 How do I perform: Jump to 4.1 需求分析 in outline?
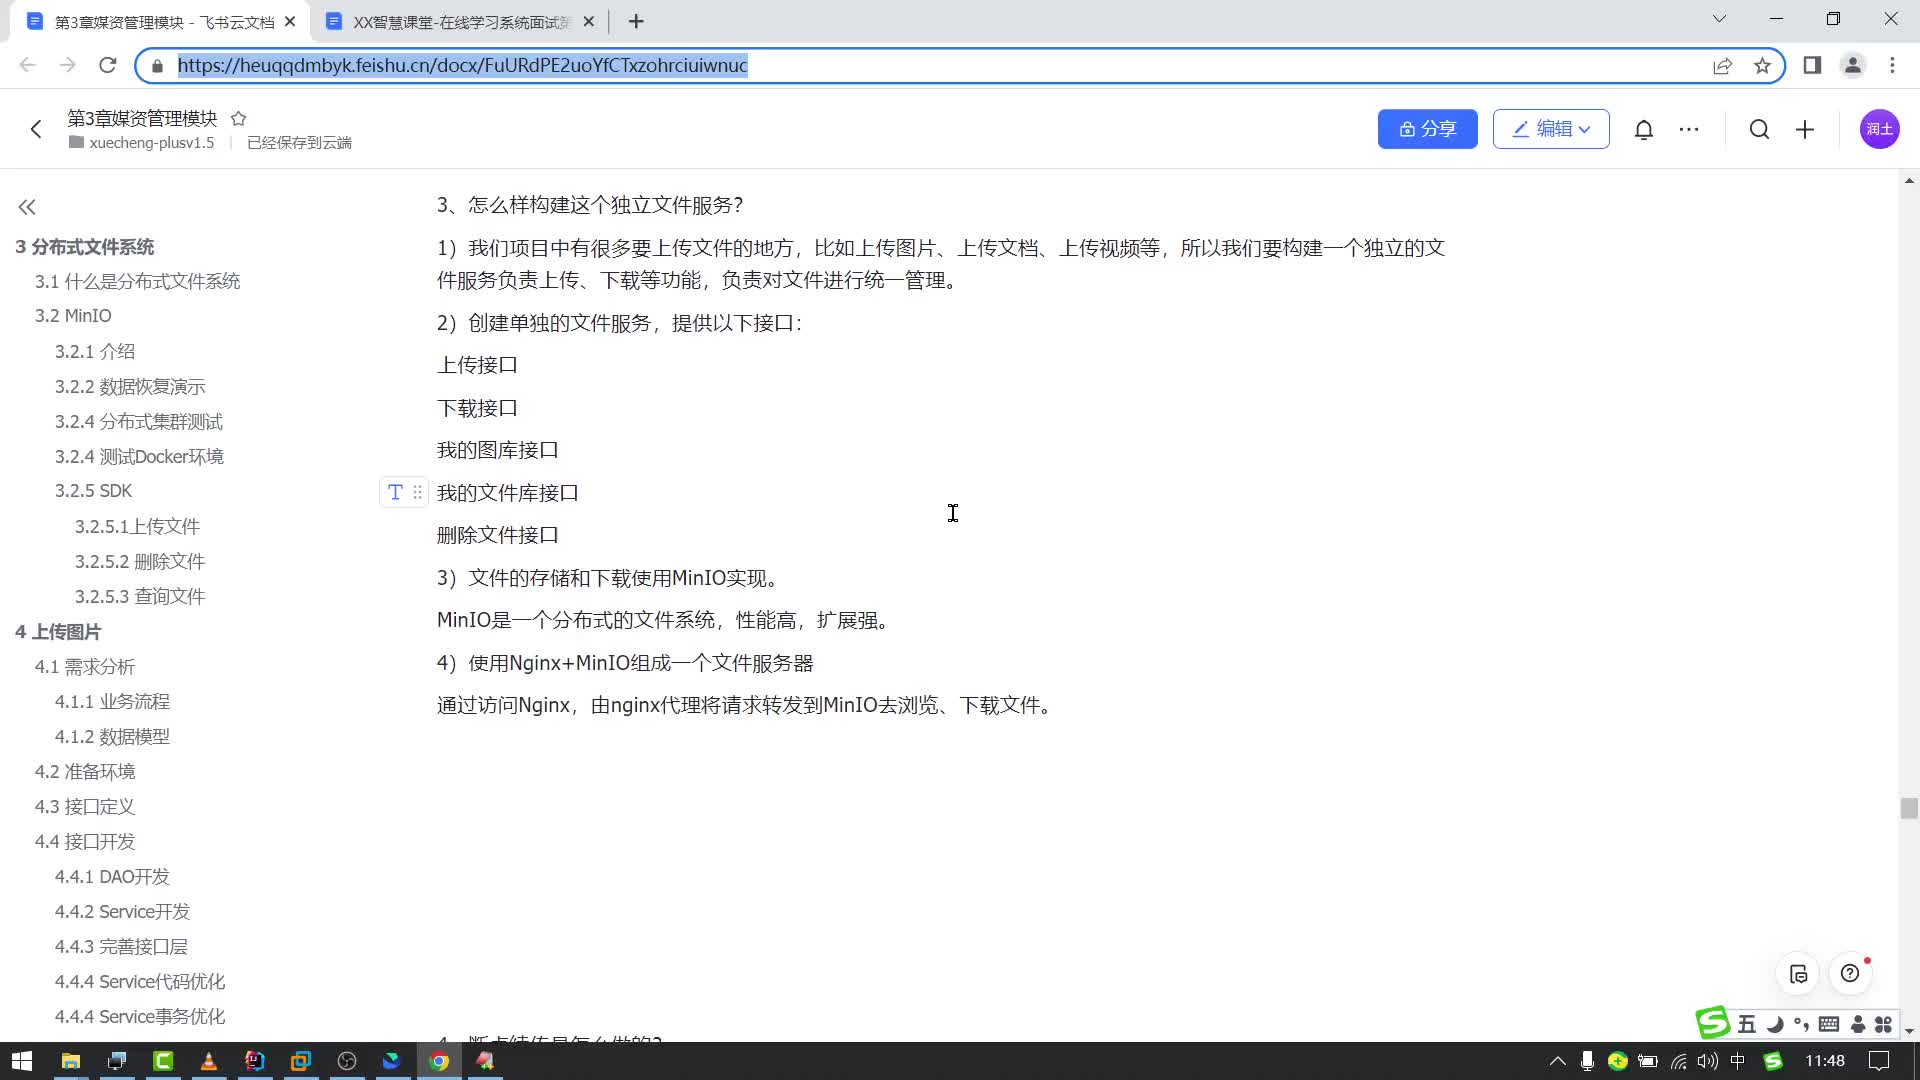click(85, 666)
